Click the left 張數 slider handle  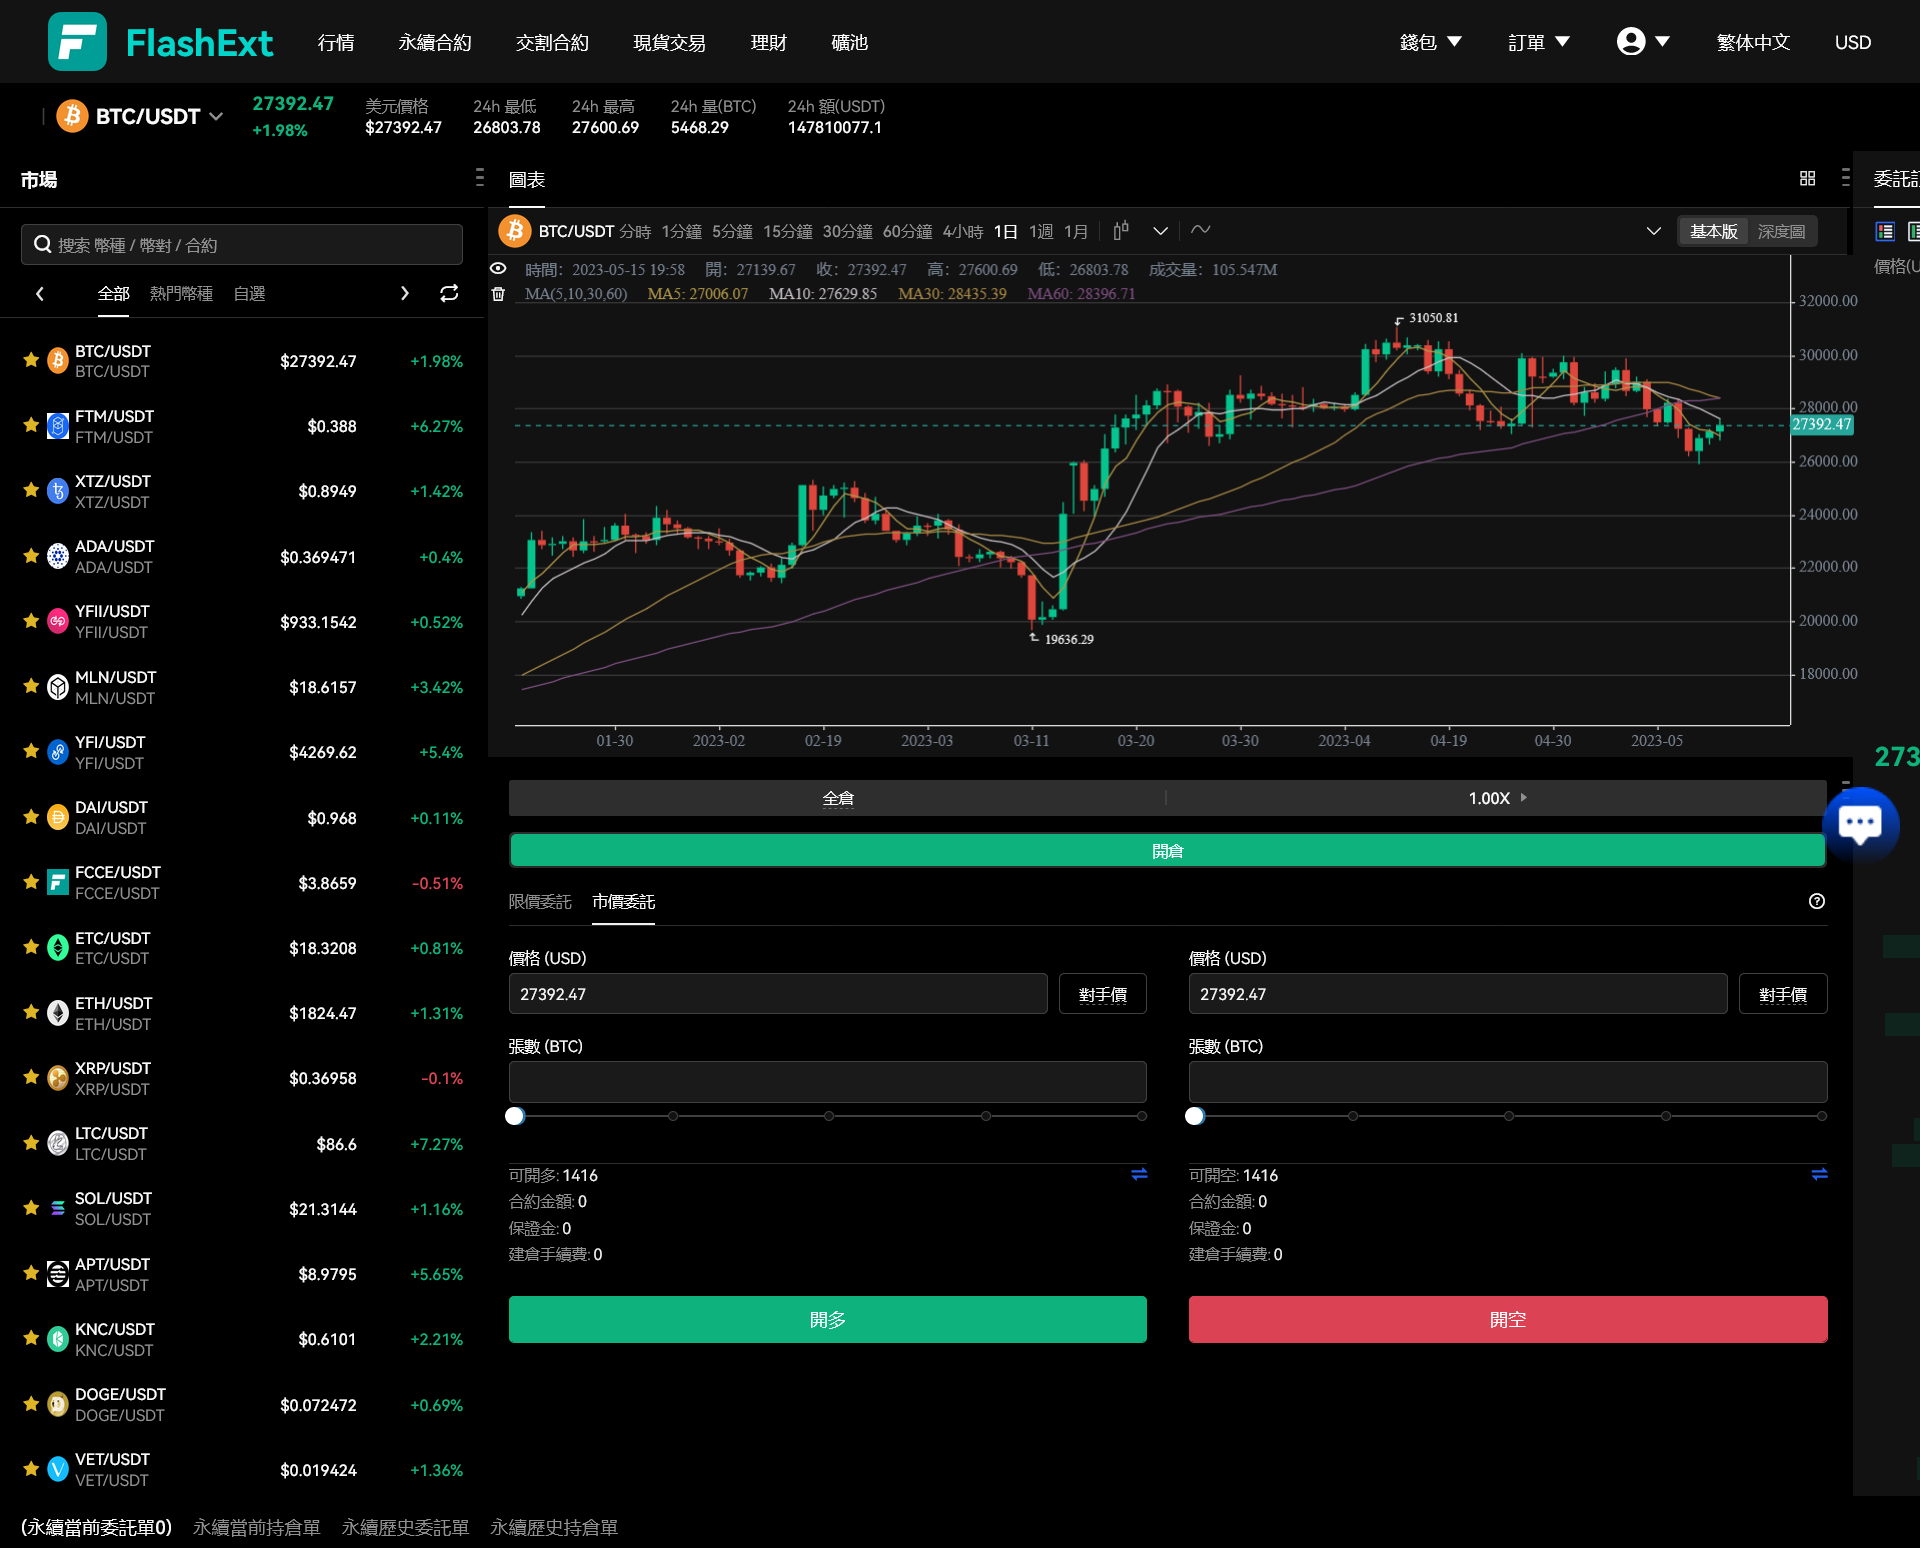tap(515, 1116)
